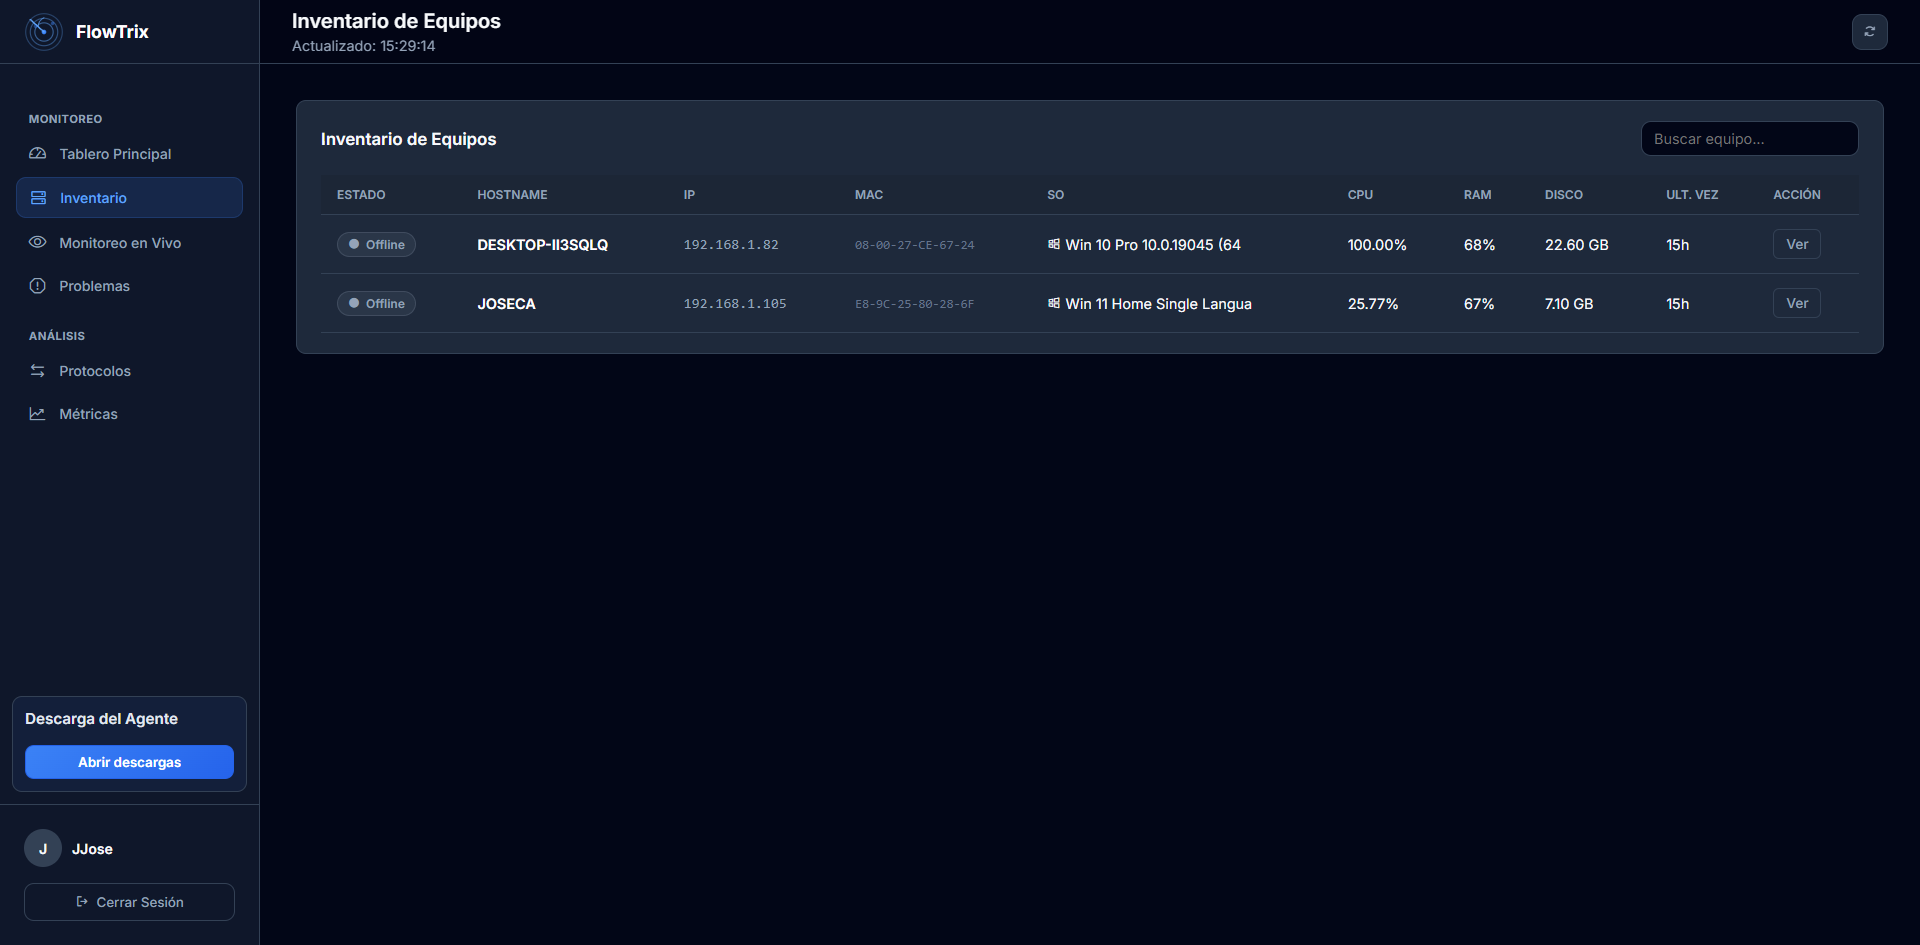Viewport: 1920px width, 945px height.
Task: Click the FlowTrix radar logo icon
Action: [44, 32]
